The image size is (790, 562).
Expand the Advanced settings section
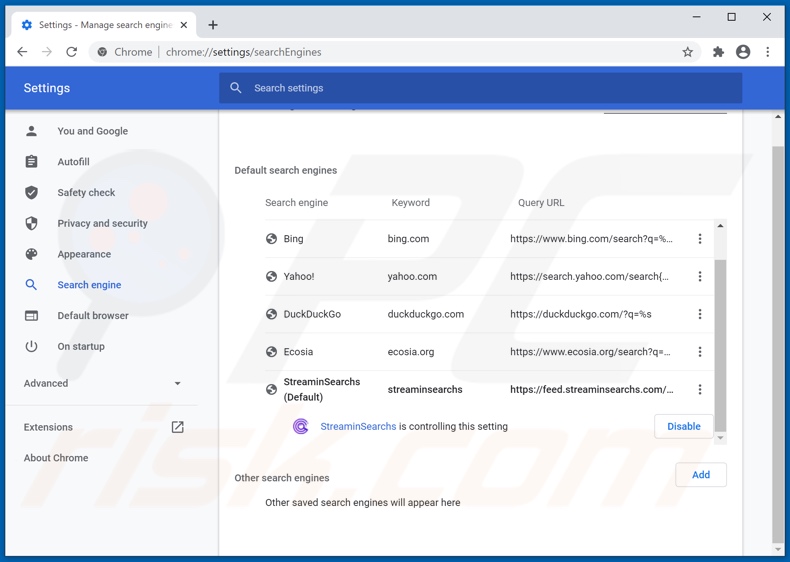point(102,383)
